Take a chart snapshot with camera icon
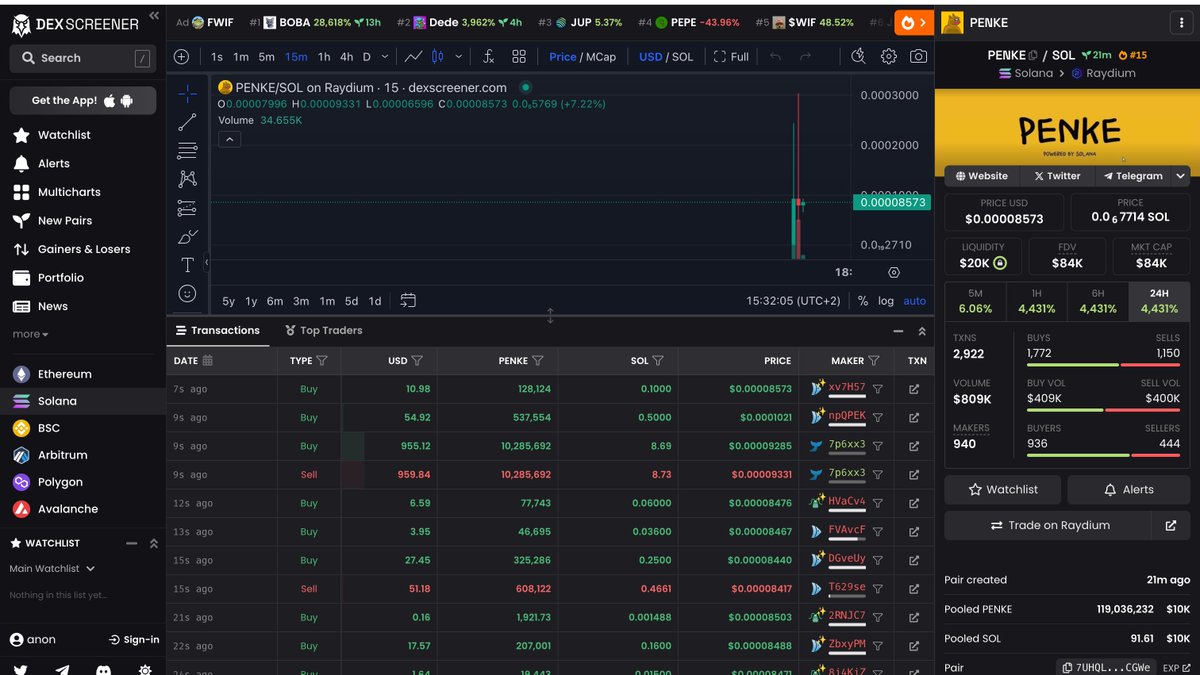The height and width of the screenshot is (675, 1200). coord(918,57)
